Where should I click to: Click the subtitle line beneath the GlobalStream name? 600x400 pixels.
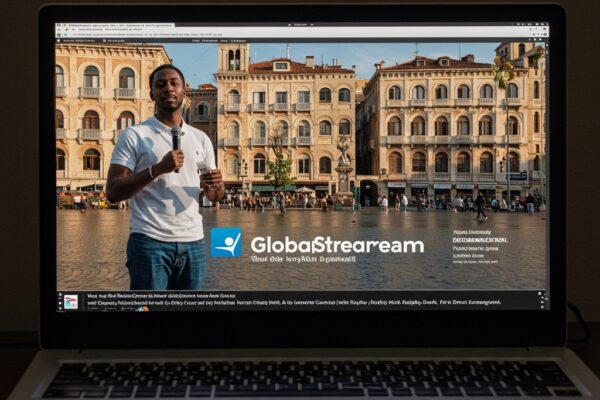tap(303, 259)
